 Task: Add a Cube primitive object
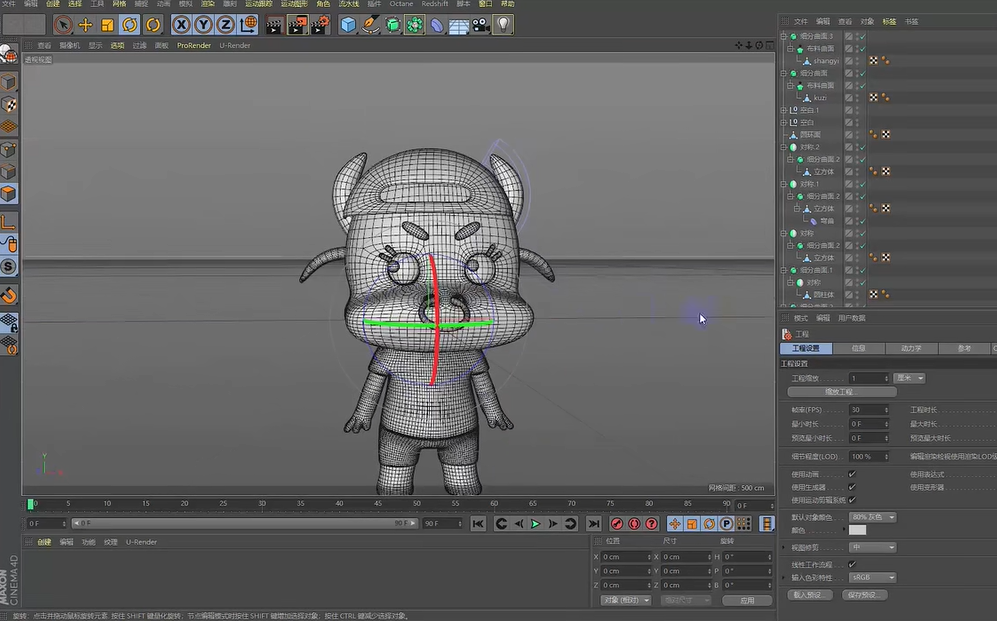(348, 25)
